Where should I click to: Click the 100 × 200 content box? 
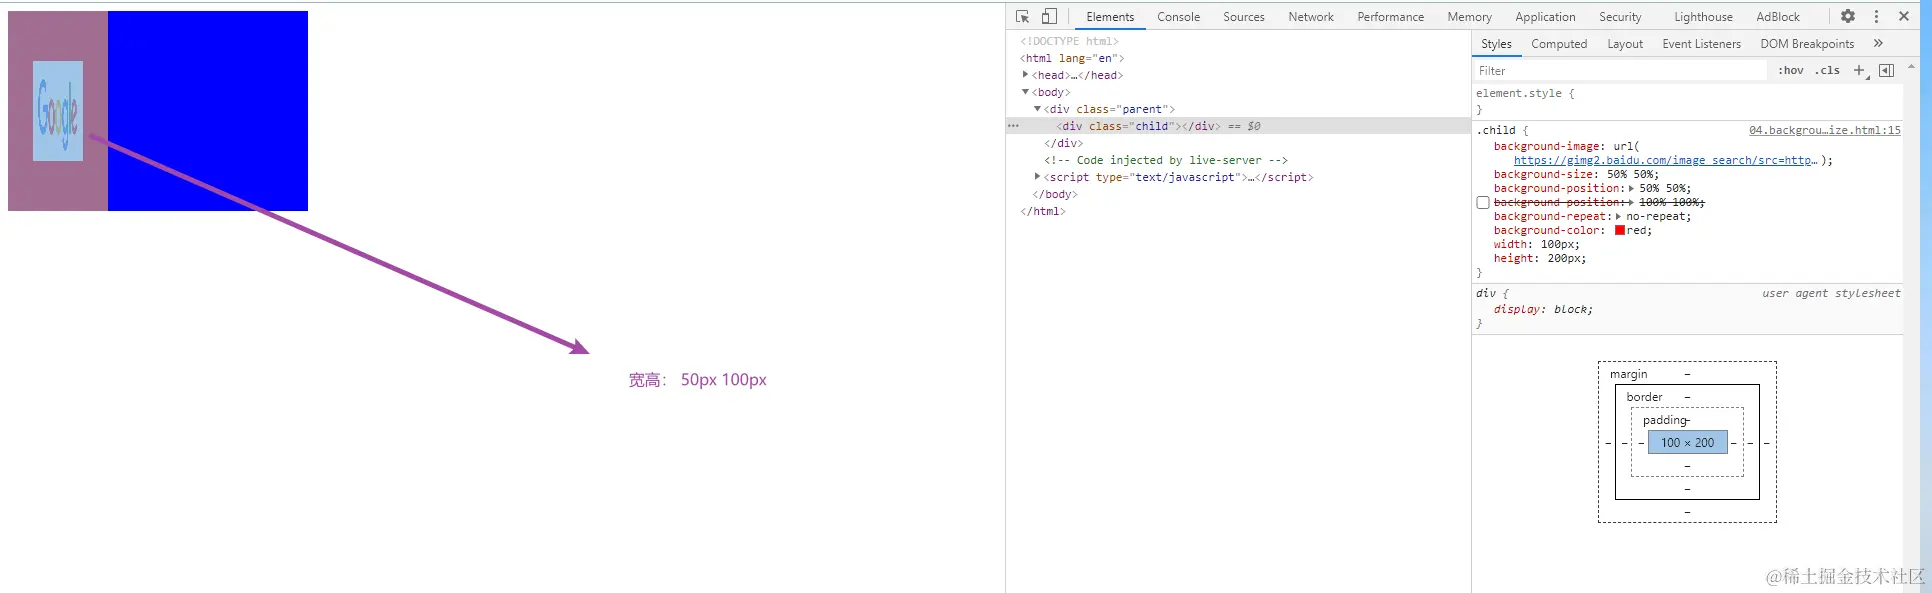(x=1687, y=442)
